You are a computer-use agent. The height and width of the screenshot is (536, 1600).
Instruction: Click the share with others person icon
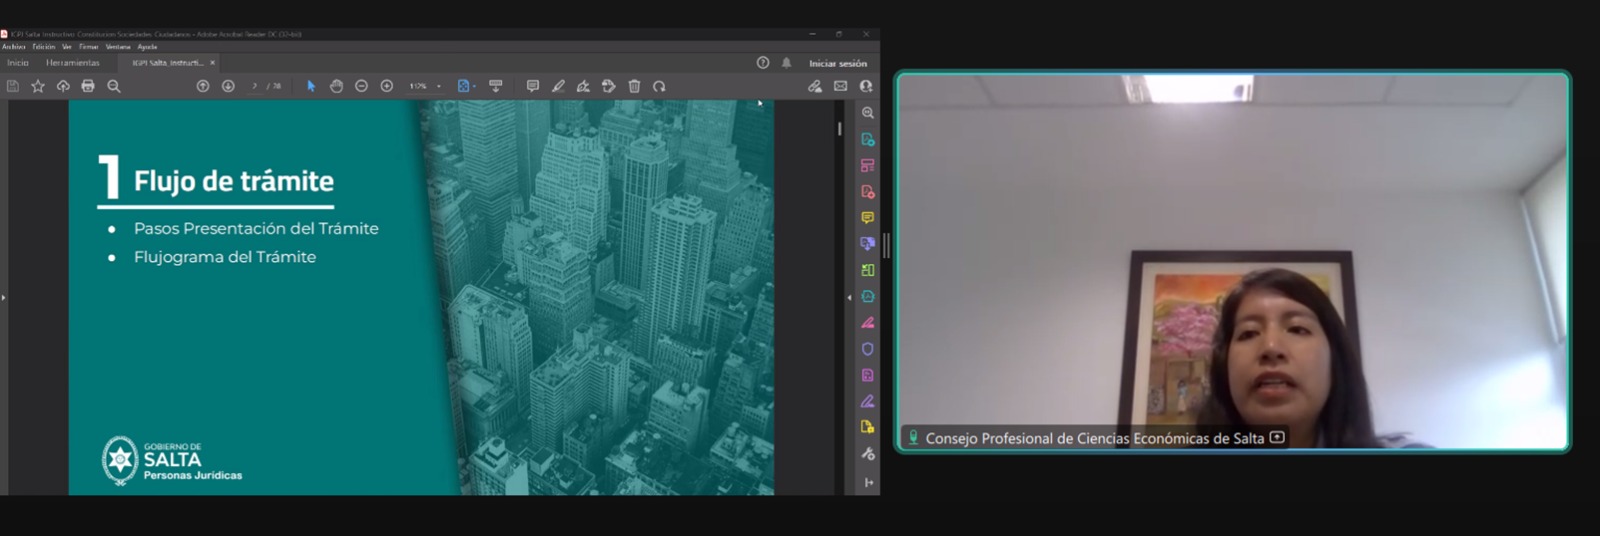click(x=866, y=86)
